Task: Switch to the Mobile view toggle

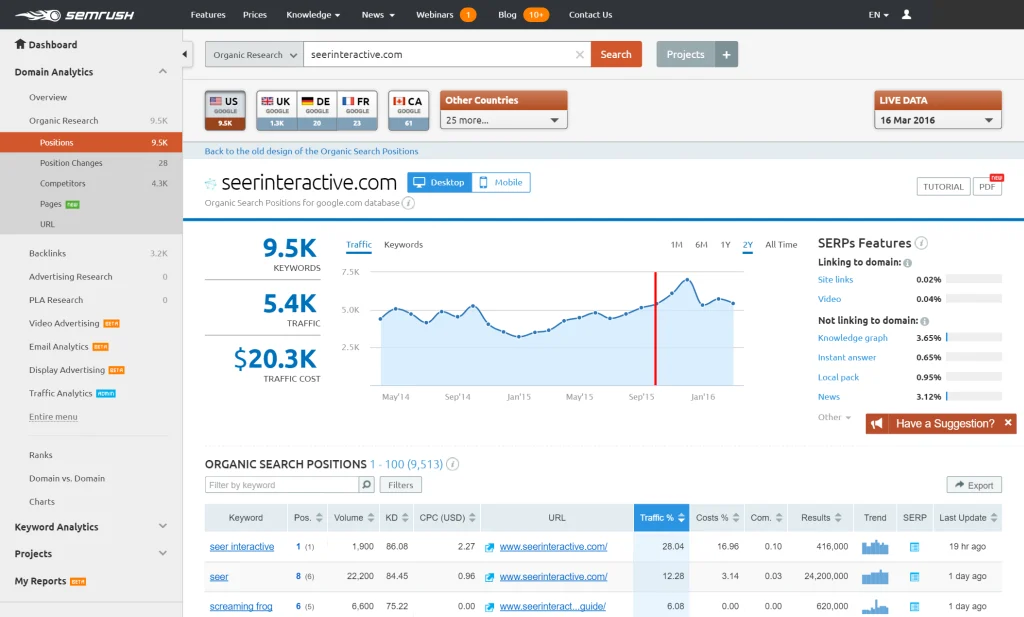Action: point(503,182)
